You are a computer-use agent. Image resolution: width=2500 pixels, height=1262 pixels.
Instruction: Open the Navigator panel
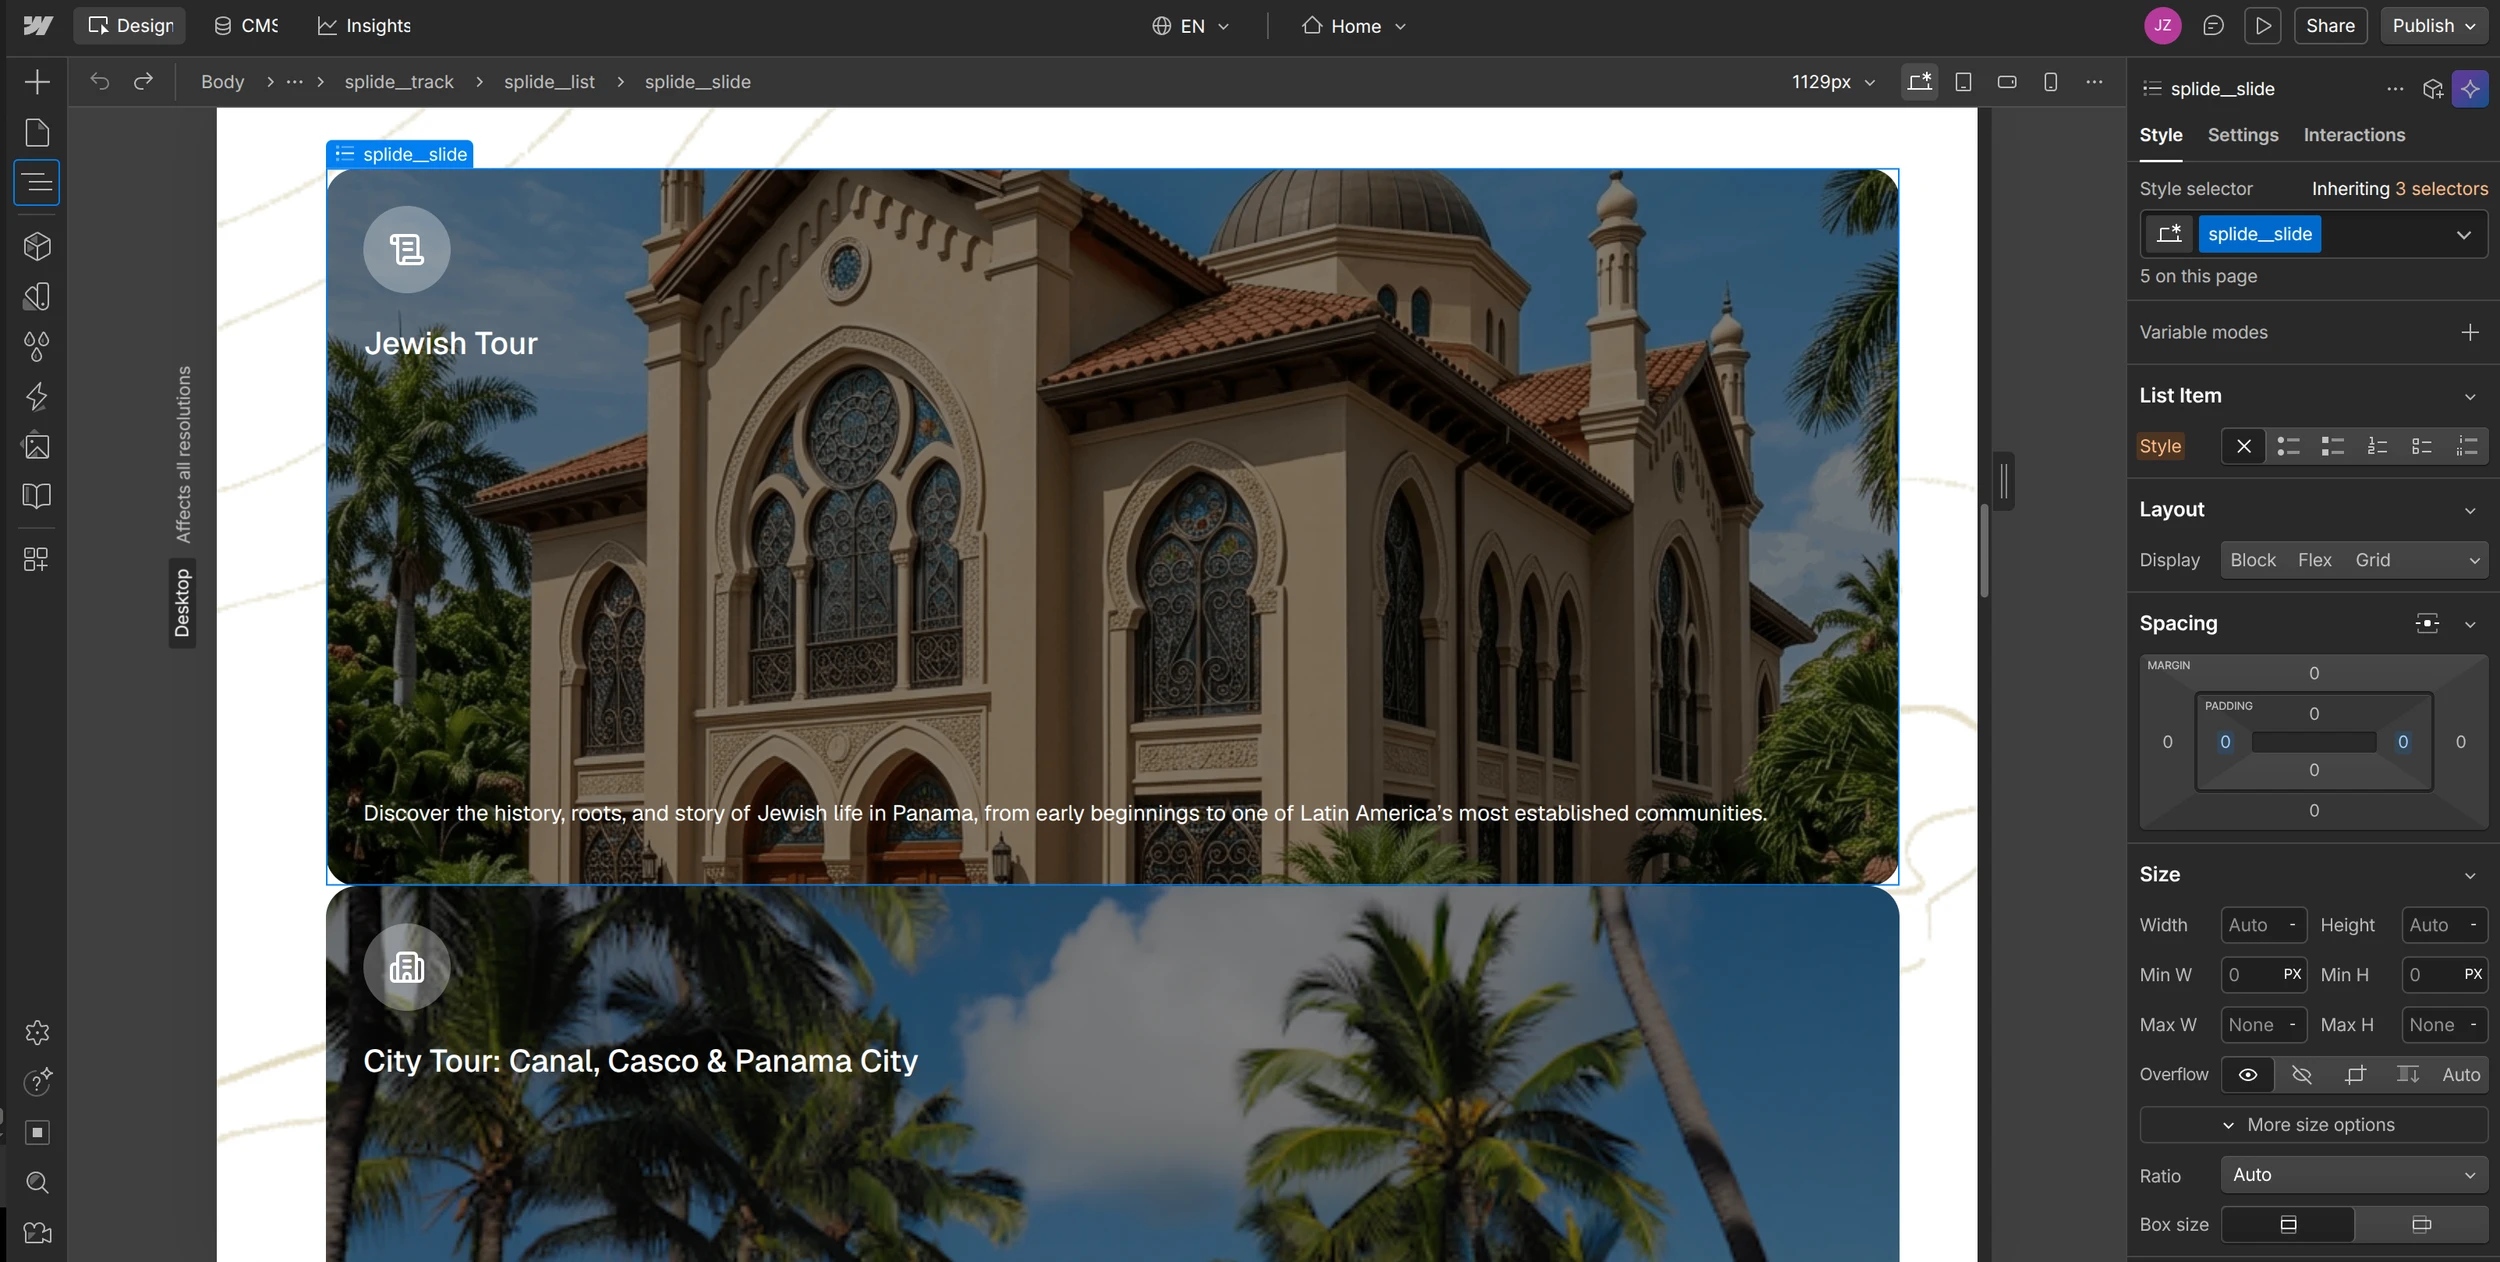(x=37, y=183)
